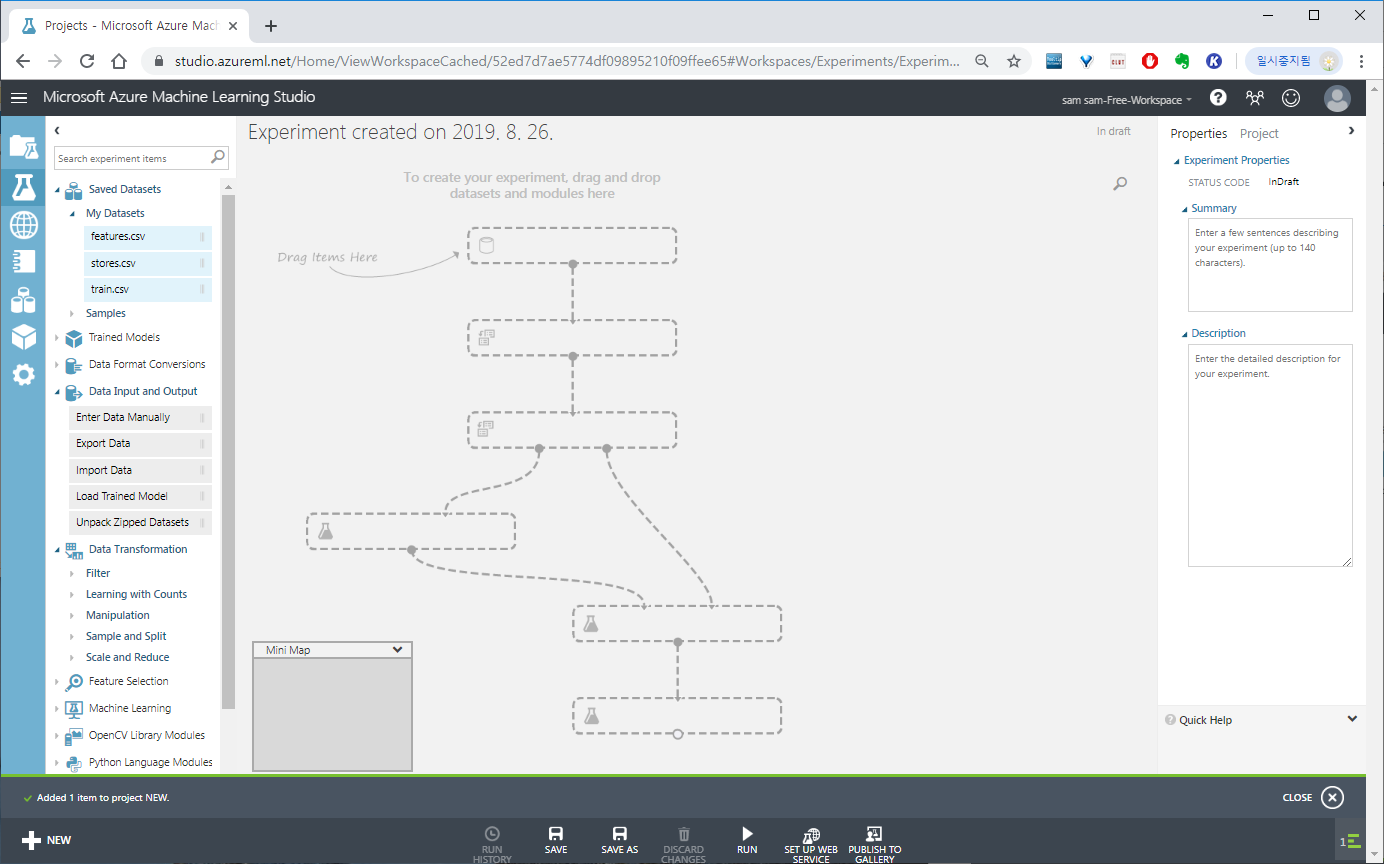The image size is (1384, 864).
Task: Collapse the Experiment Properties section
Action: tap(1177, 161)
